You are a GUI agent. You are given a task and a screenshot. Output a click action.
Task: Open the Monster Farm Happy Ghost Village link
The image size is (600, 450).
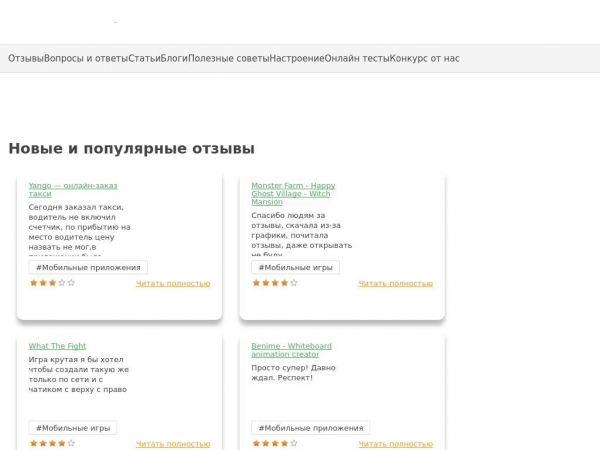tap(293, 194)
